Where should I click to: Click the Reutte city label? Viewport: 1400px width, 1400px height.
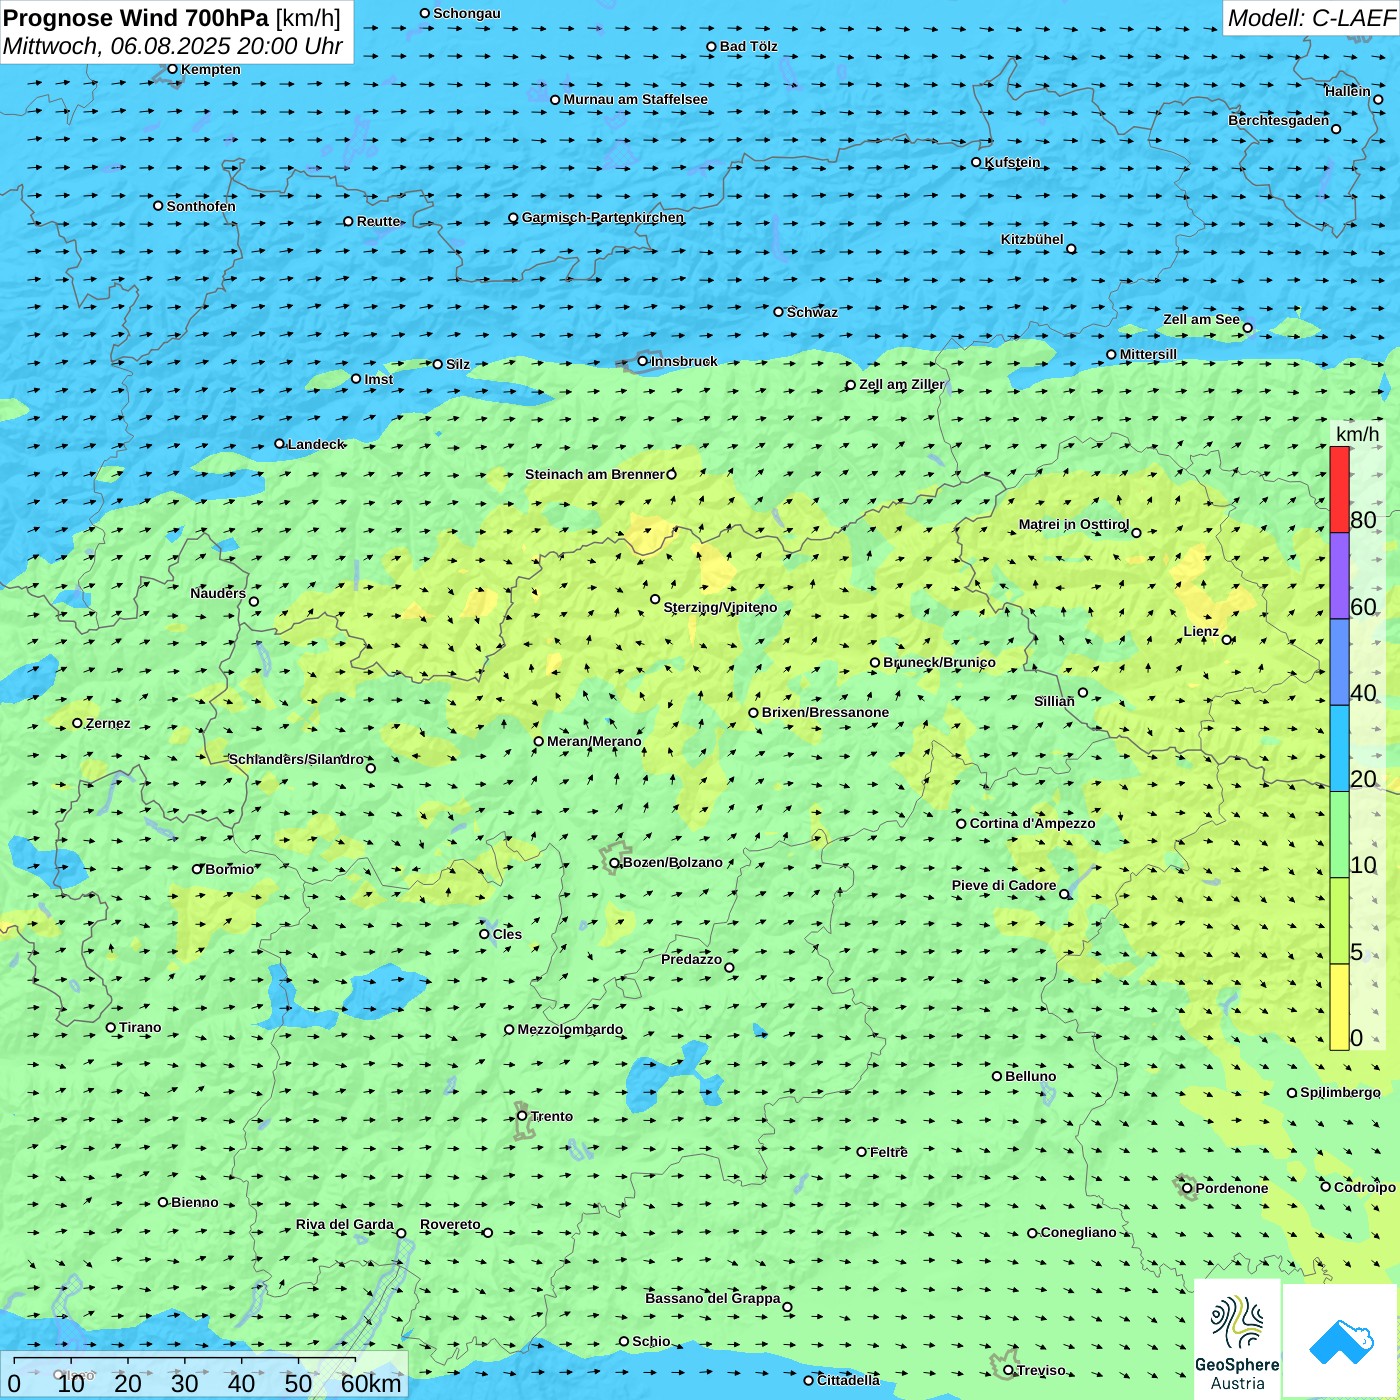click(x=378, y=221)
